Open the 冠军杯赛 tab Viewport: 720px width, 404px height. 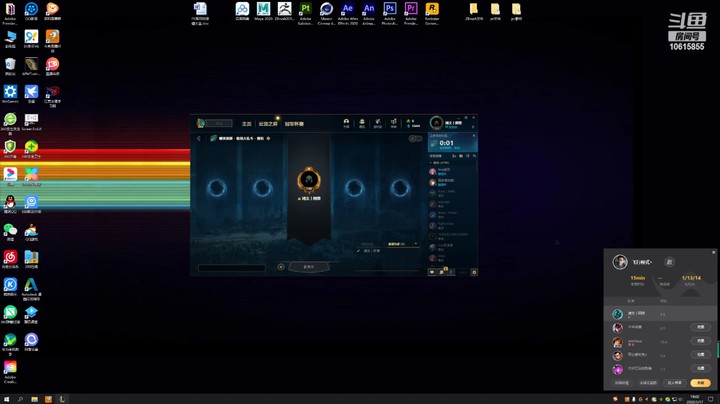(294, 124)
